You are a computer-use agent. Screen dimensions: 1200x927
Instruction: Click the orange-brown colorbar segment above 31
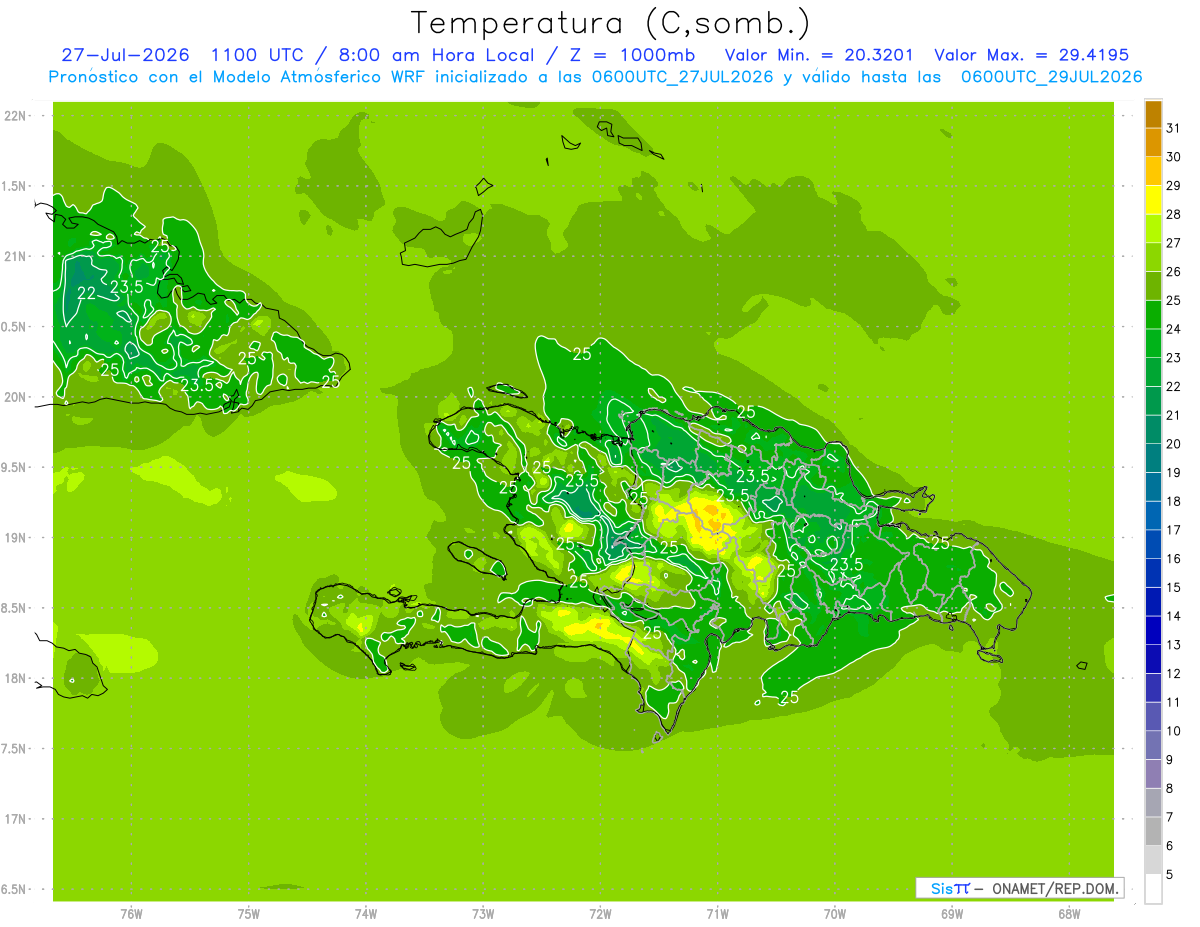1153,115
